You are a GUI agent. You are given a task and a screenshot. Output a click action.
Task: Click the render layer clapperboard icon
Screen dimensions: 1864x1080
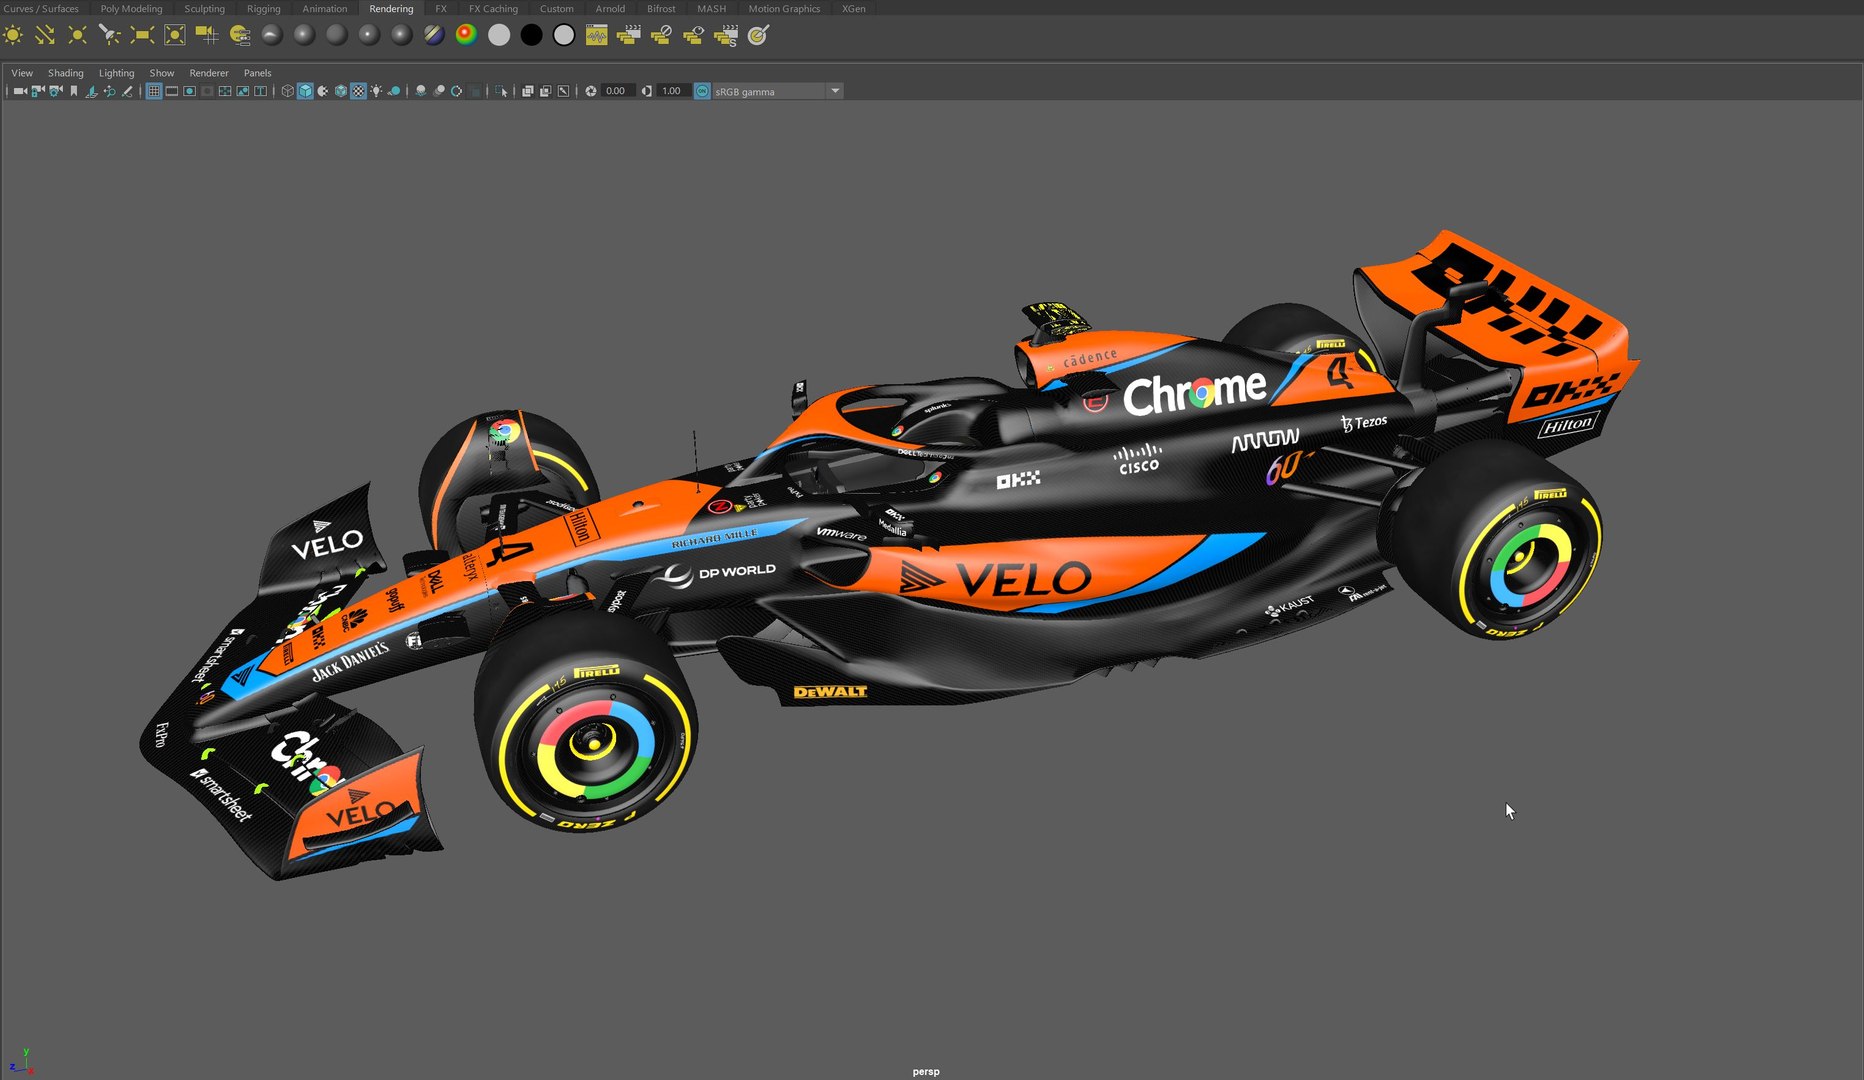pyautogui.click(x=629, y=35)
